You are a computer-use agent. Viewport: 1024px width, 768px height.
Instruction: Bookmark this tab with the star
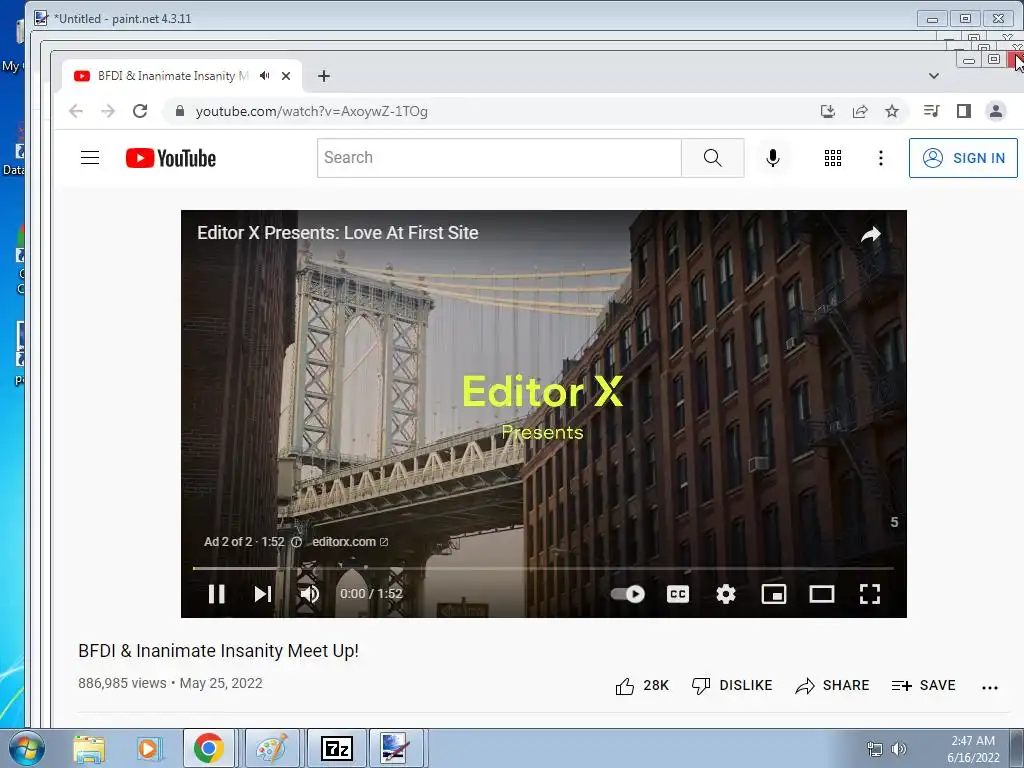click(891, 111)
